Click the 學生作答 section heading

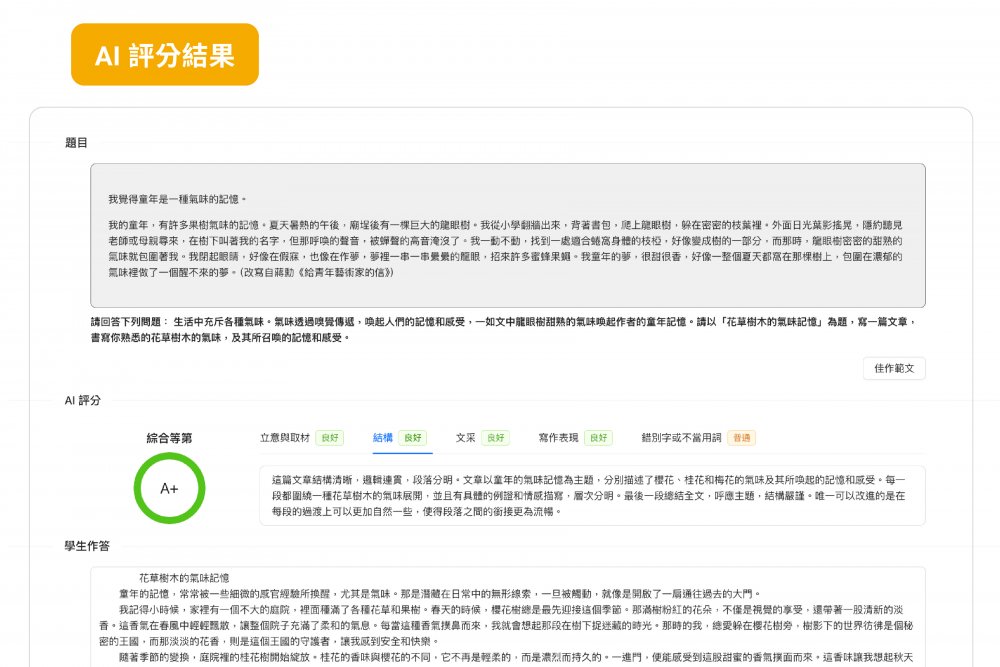pyautogui.click(x=87, y=546)
